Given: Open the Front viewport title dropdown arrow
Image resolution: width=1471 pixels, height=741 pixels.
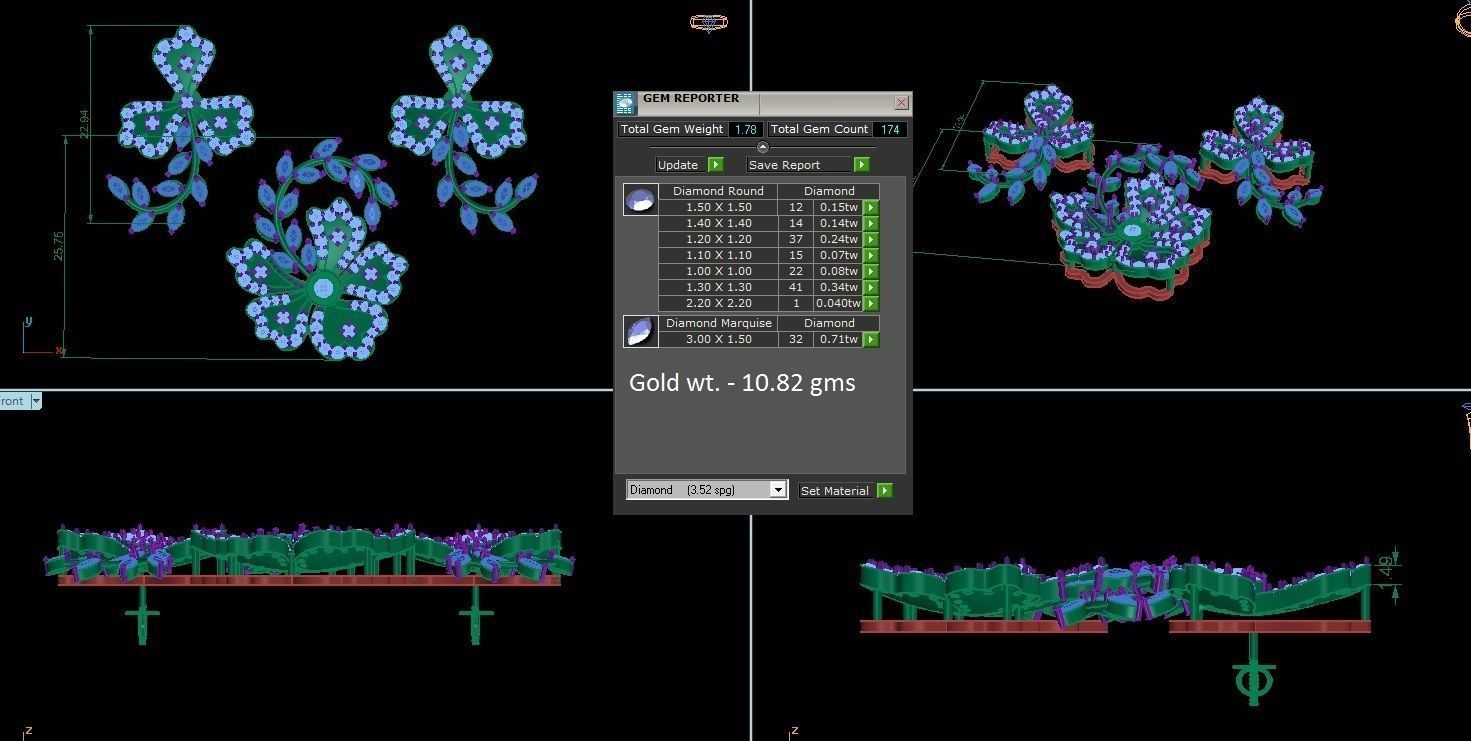Looking at the screenshot, I should point(36,401).
